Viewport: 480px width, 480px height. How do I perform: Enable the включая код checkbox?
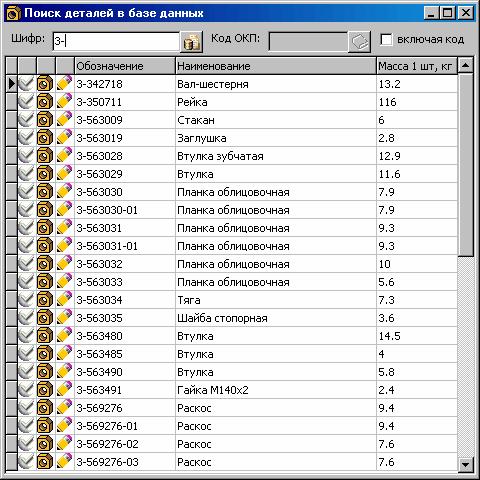pos(386,40)
